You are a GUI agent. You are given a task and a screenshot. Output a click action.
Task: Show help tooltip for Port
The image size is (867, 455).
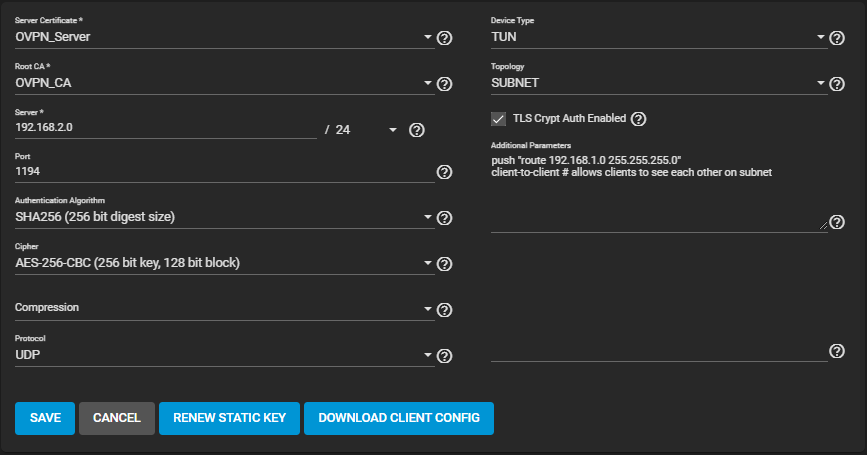(444, 172)
